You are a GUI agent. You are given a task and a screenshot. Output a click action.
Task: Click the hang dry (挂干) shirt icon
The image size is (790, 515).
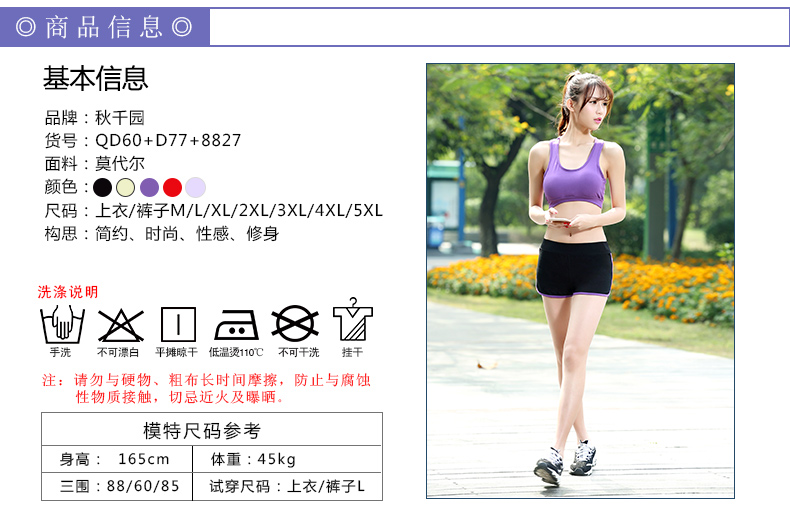click(353, 319)
